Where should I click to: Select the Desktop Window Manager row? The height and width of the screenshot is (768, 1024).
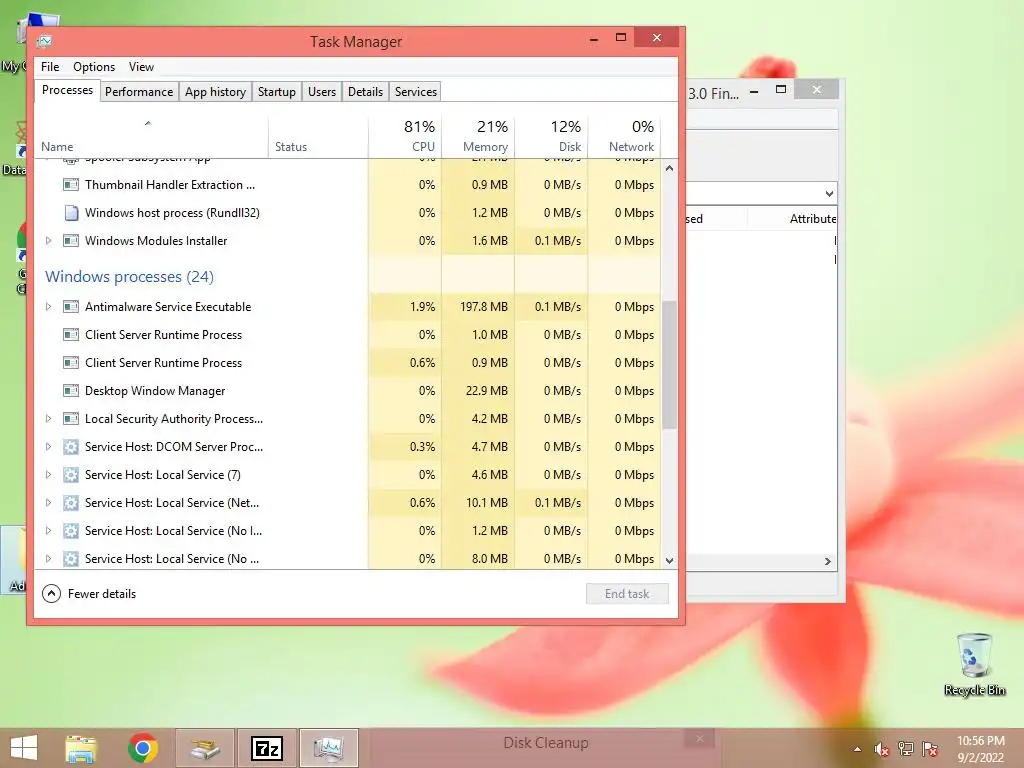click(347, 391)
